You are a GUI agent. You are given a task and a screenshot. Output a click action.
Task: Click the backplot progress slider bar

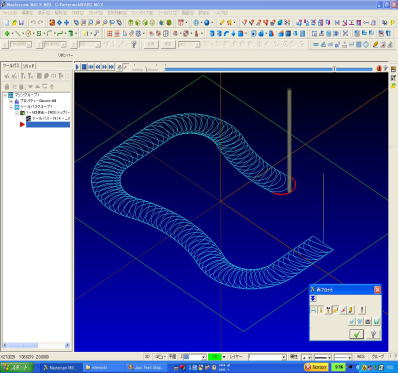tap(268, 69)
